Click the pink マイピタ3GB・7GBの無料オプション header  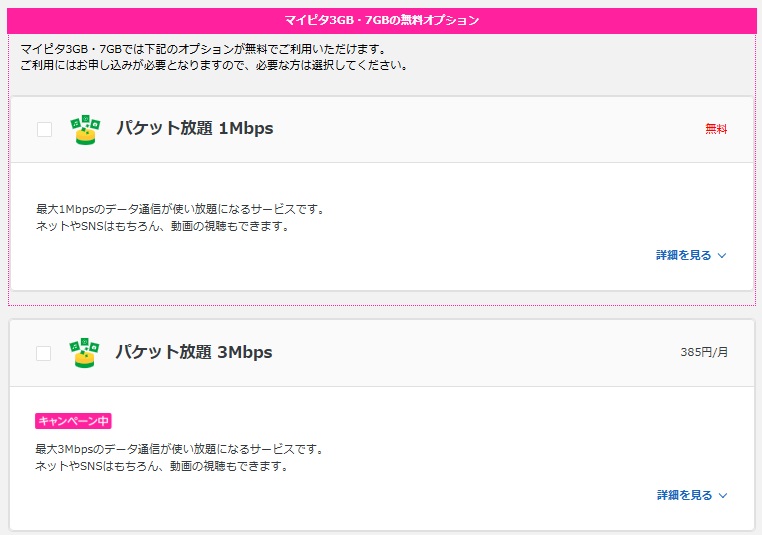click(382, 20)
